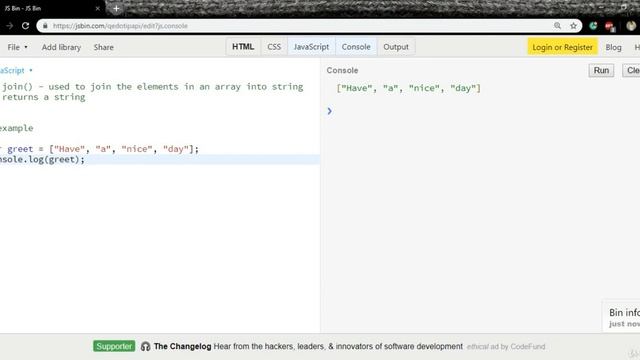
Task: Click the red extension icon
Action: [609, 26]
